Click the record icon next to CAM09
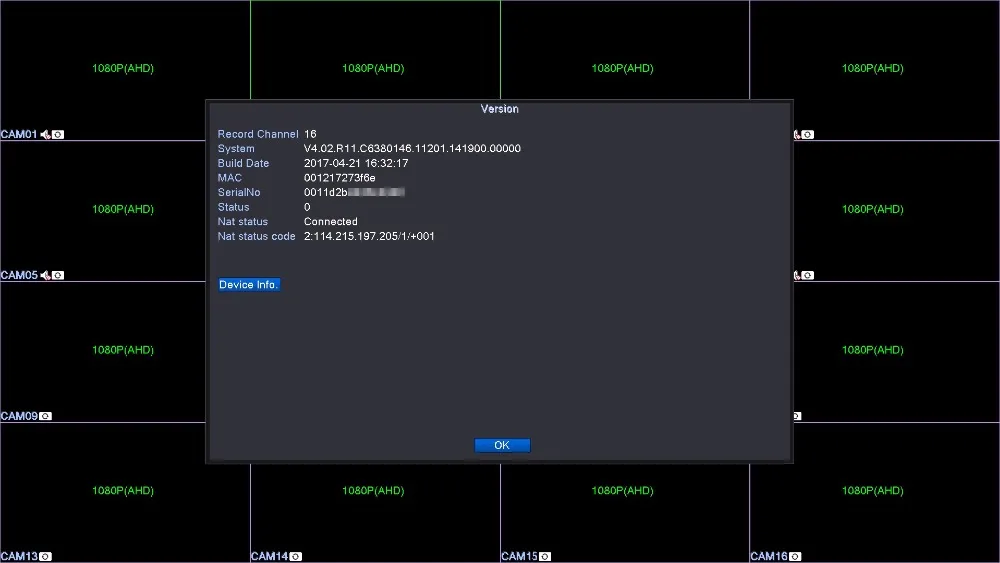Image resolution: width=1000 pixels, height=563 pixels. [x=45, y=416]
